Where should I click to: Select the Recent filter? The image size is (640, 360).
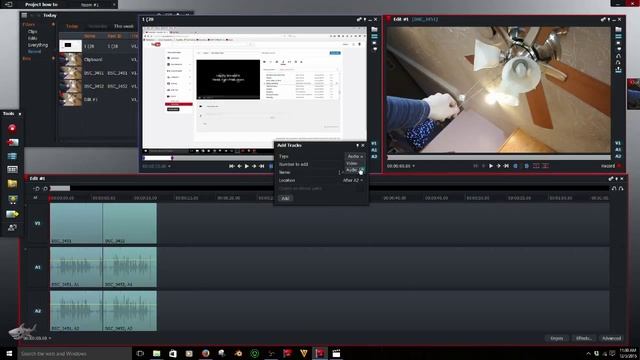coord(34,52)
